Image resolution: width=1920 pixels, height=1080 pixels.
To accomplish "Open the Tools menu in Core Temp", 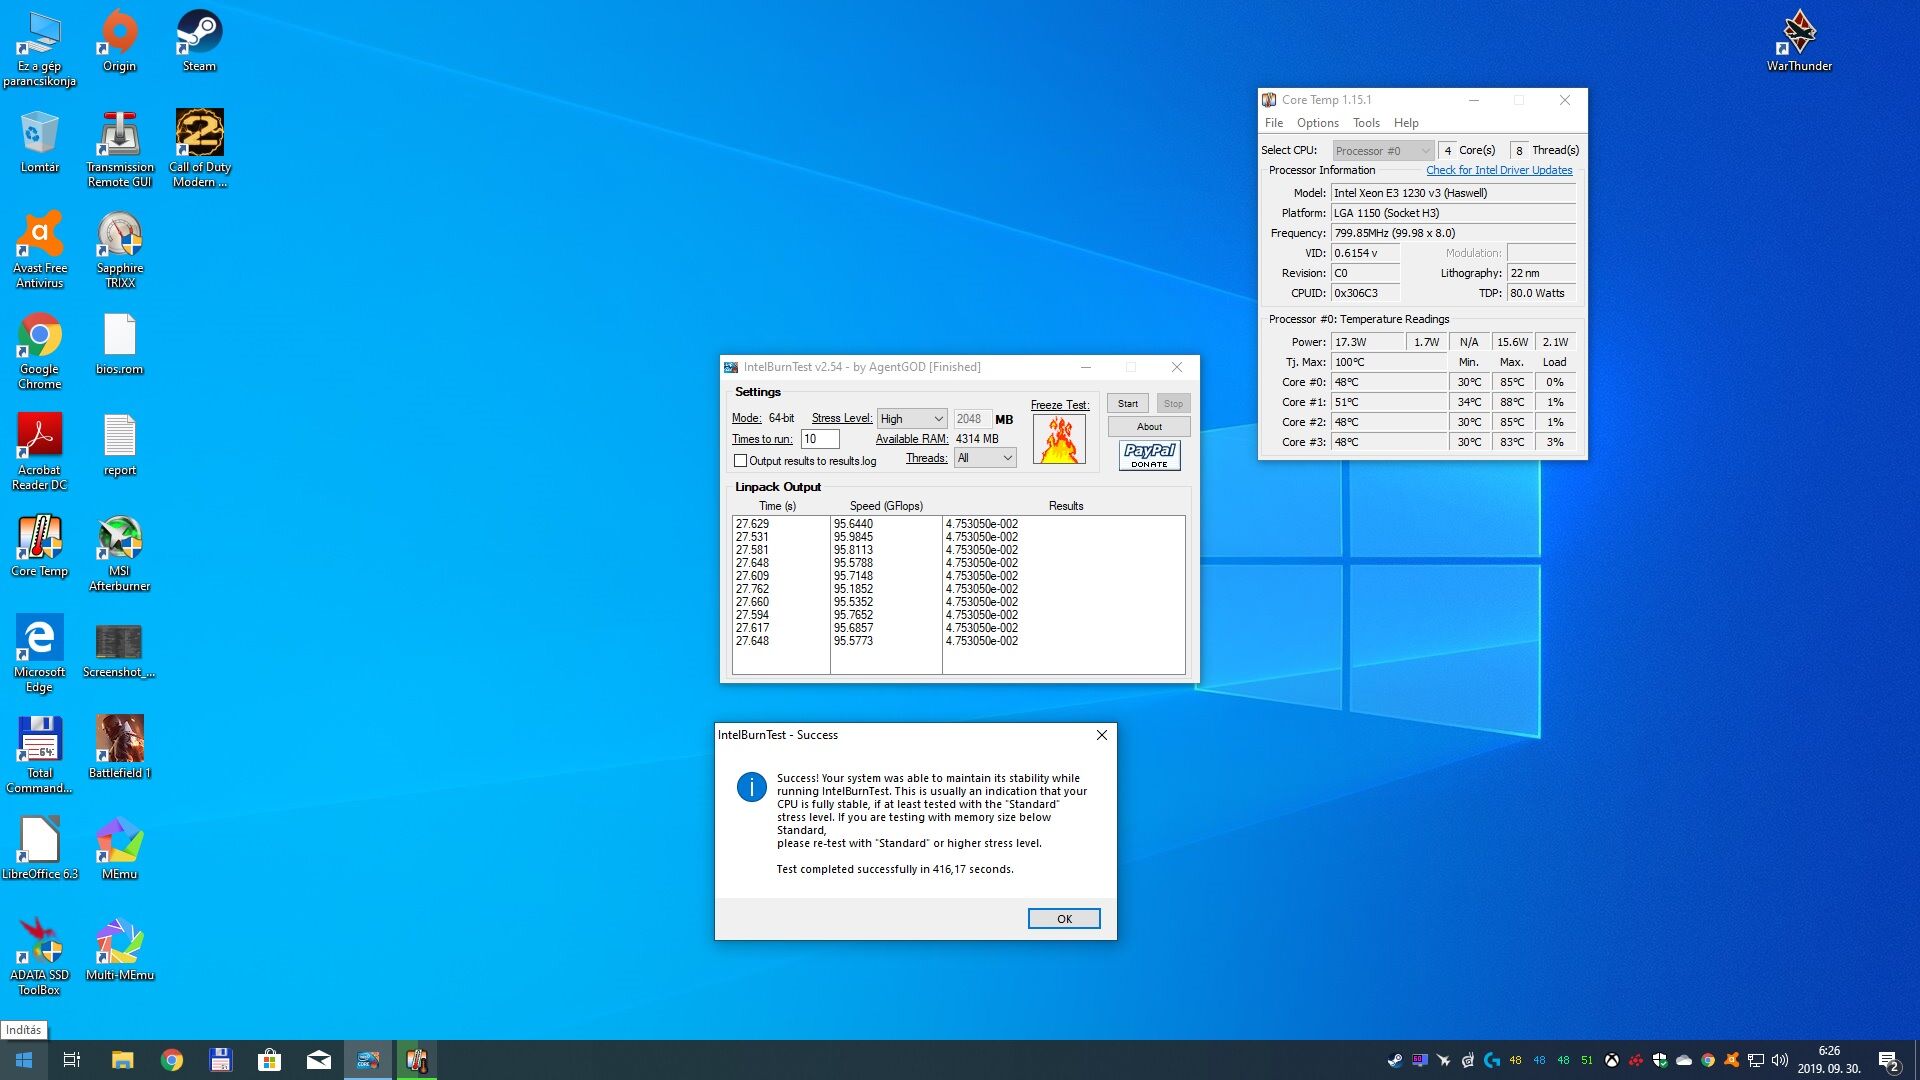I will click(x=1366, y=123).
